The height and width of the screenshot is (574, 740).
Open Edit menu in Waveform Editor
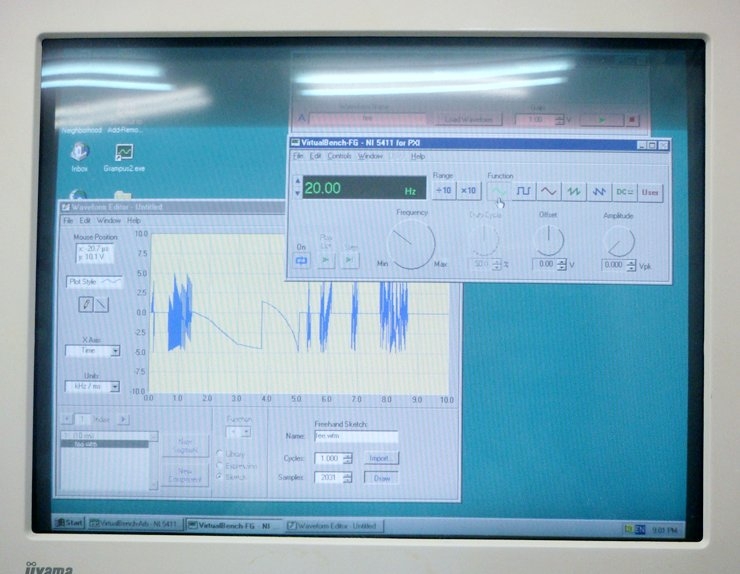(85, 220)
